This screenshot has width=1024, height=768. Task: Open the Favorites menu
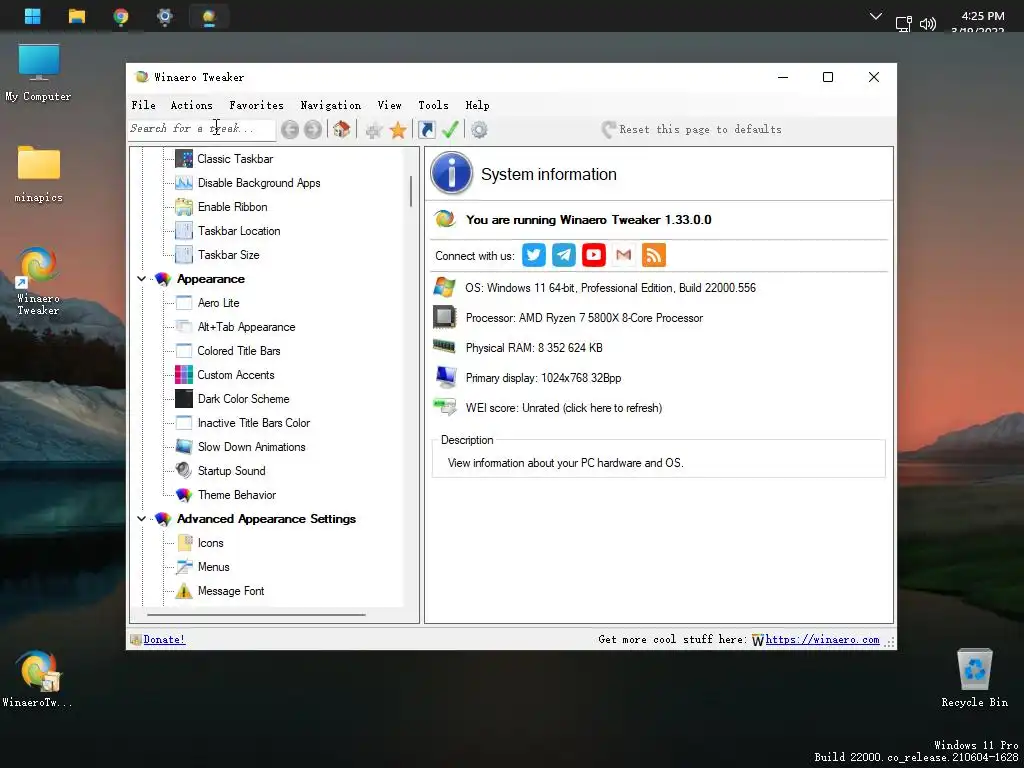point(257,105)
